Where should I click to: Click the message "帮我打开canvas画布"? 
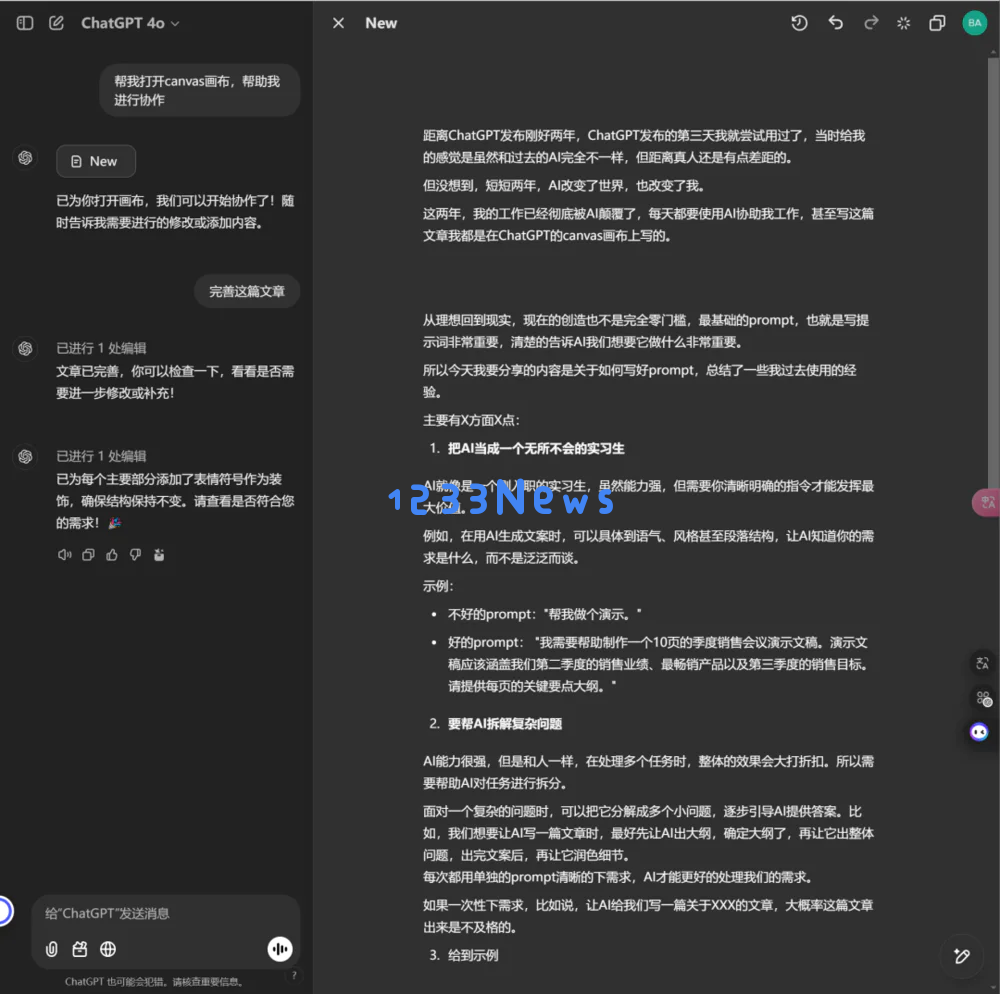200,90
